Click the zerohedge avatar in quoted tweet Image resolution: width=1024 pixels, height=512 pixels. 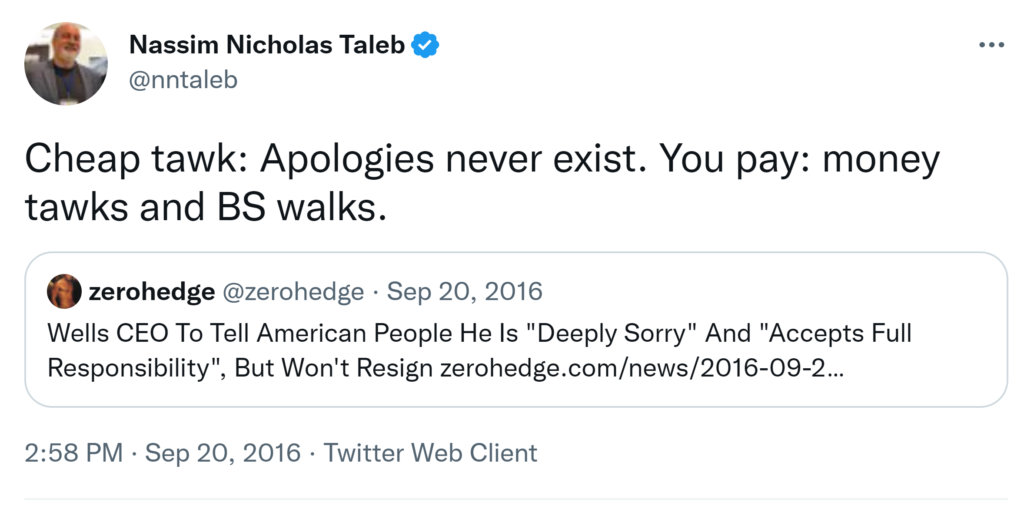pyautogui.click(x=64, y=291)
